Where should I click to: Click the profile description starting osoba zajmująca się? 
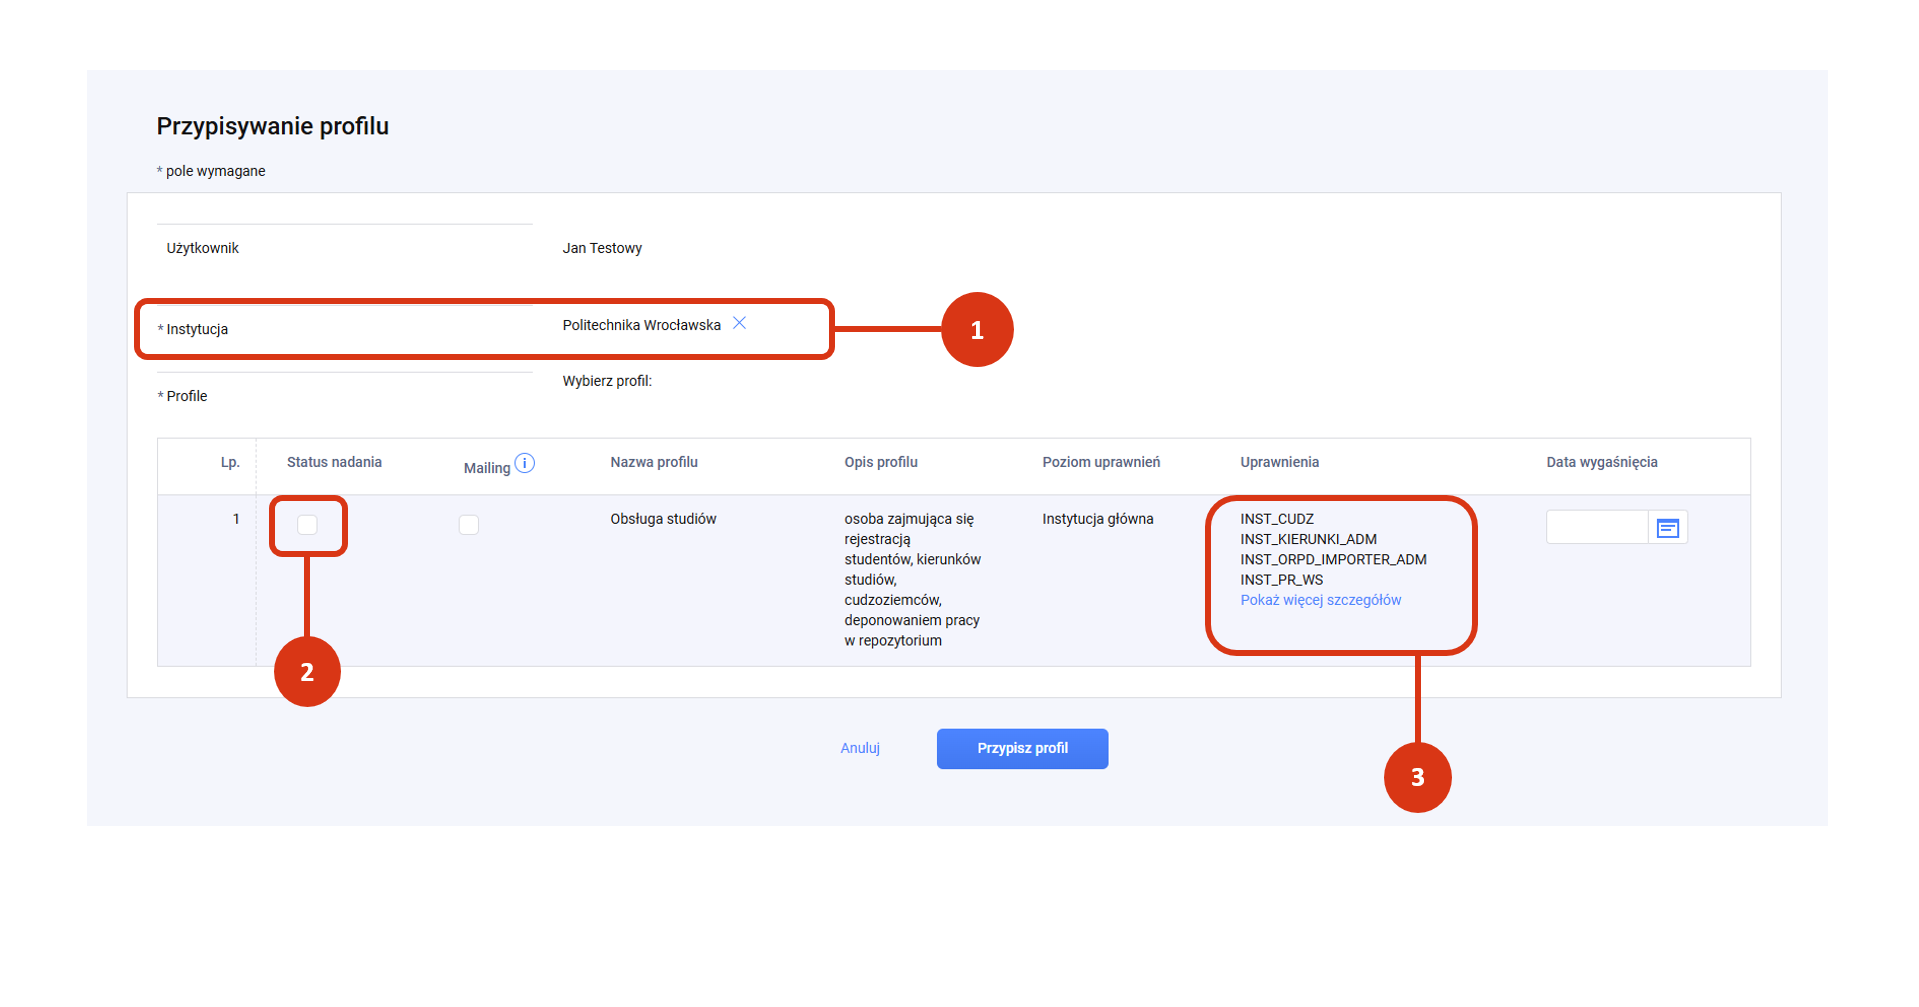point(912,580)
